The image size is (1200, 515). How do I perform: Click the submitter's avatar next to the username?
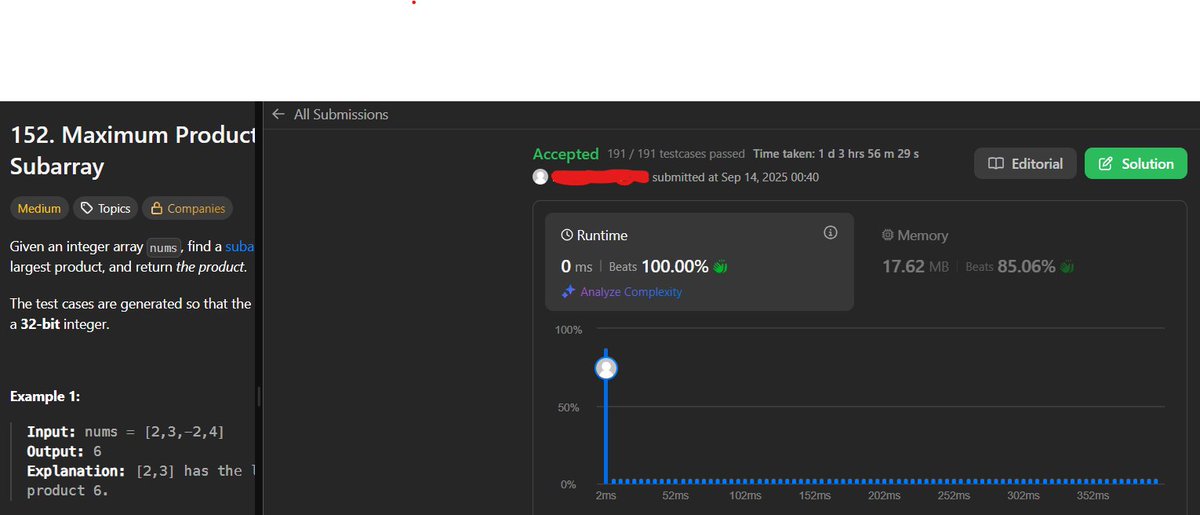(x=540, y=177)
